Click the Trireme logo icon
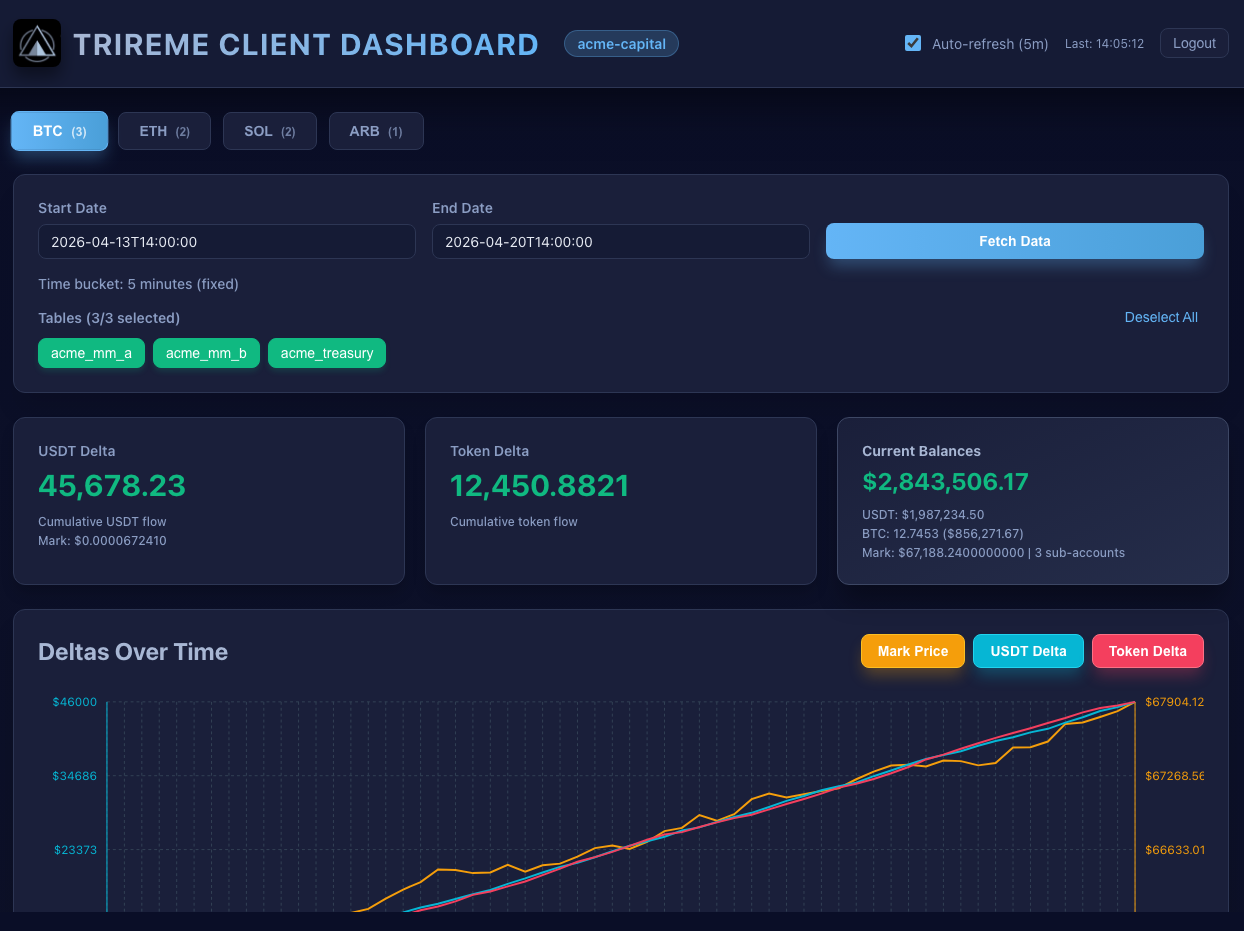Viewport: 1244px width, 931px height. [x=37, y=44]
